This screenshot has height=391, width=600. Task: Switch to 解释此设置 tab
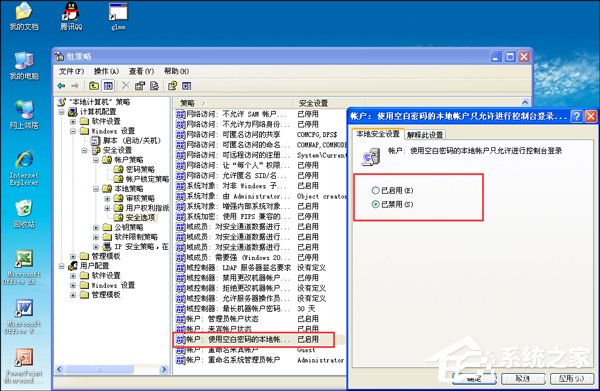[x=425, y=135]
